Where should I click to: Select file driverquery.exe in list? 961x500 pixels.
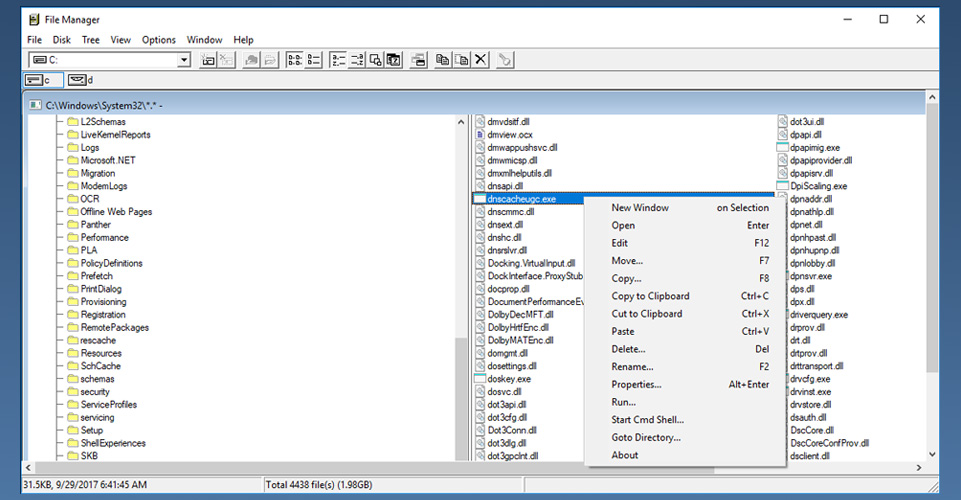point(819,315)
